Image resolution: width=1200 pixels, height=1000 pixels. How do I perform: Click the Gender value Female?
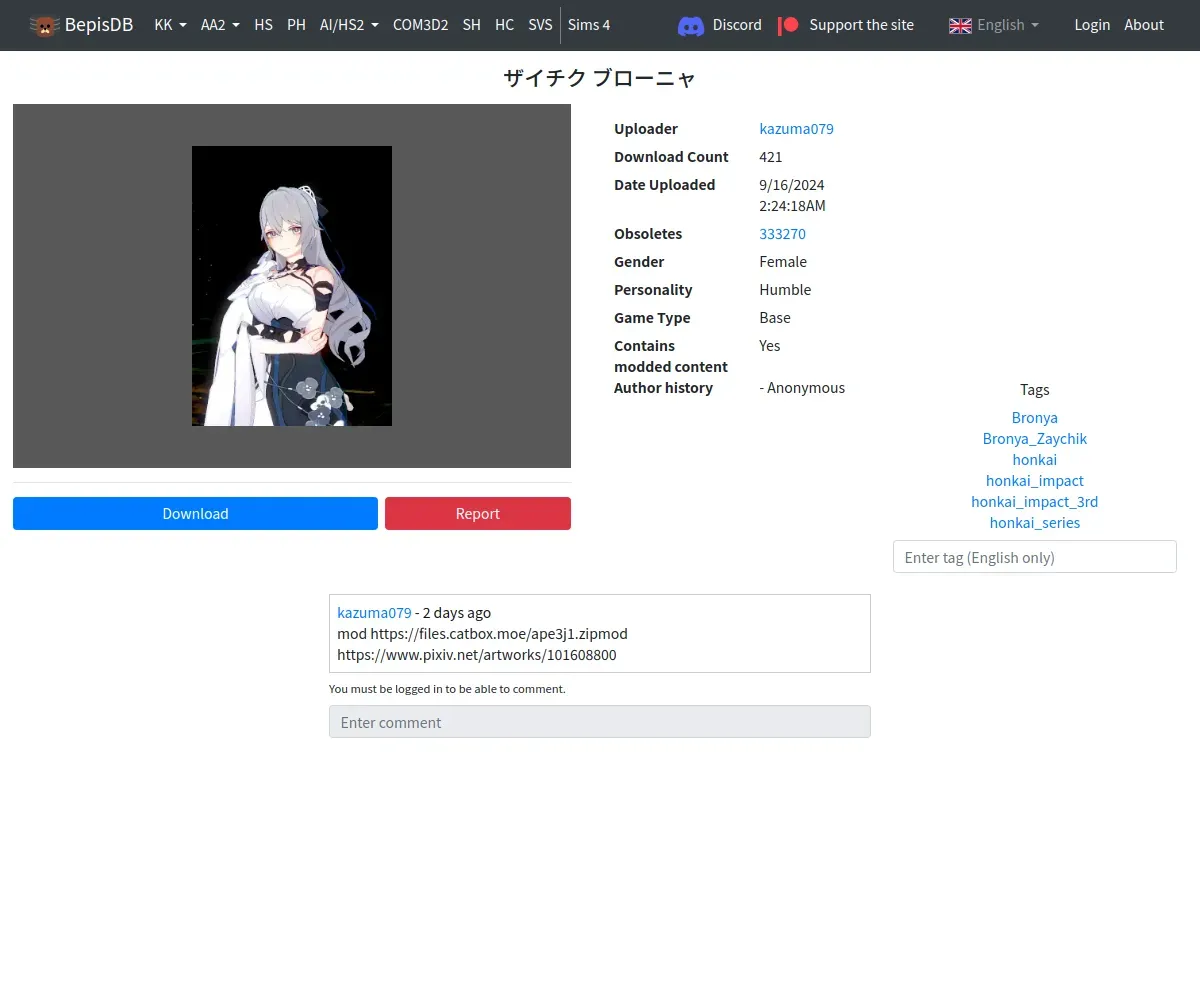[x=783, y=262]
